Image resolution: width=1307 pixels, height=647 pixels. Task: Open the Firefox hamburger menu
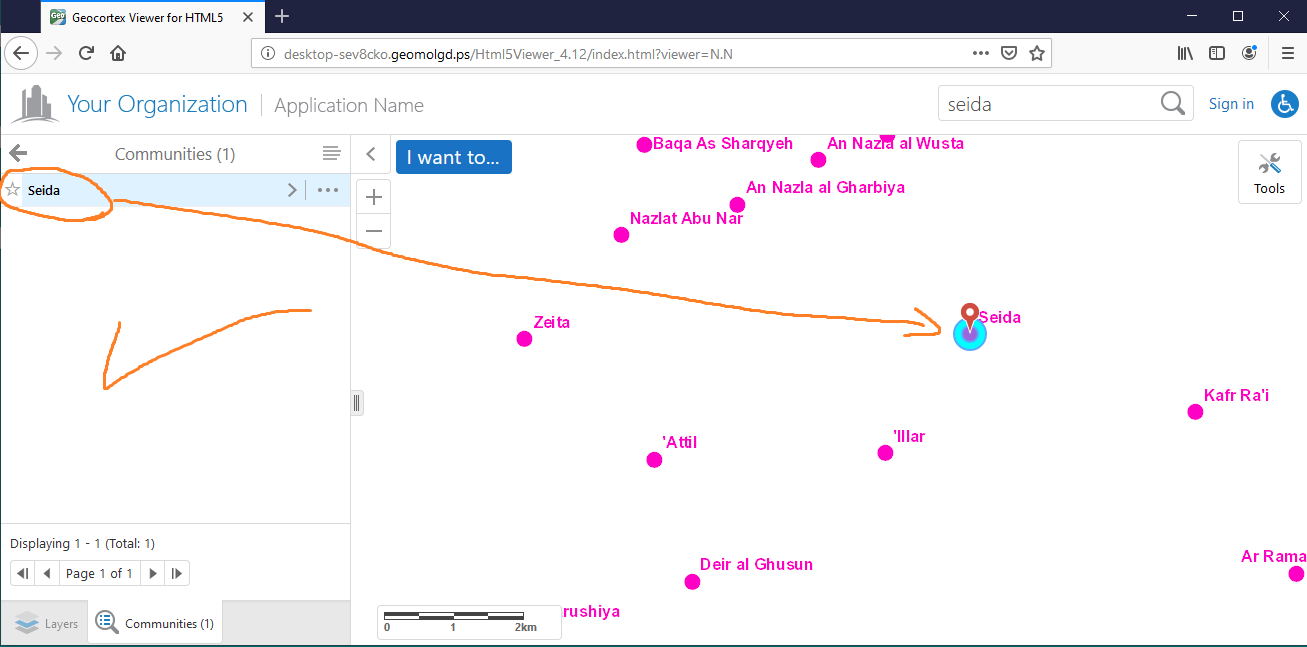[x=1287, y=53]
